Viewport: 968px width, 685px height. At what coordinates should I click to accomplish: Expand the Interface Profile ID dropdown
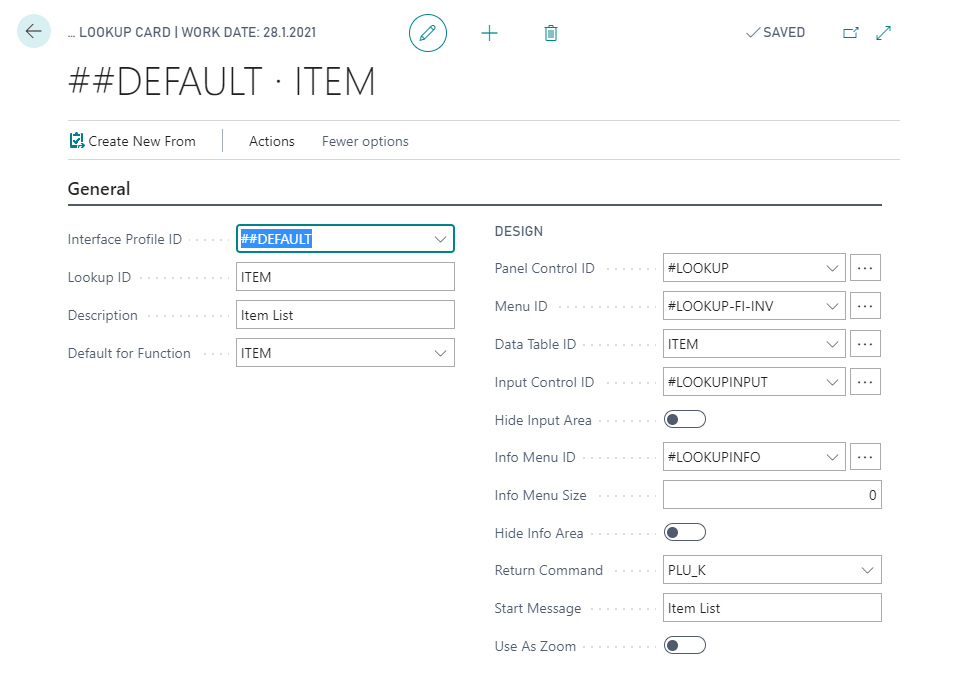coord(440,239)
